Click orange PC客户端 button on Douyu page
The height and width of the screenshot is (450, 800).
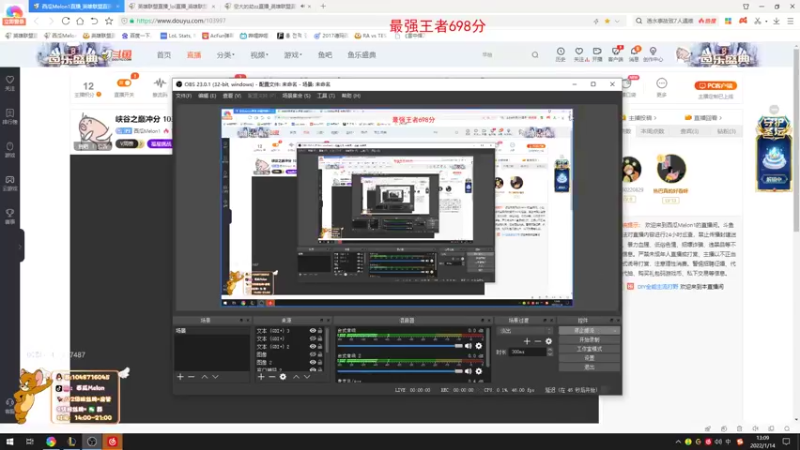[x=715, y=86]
